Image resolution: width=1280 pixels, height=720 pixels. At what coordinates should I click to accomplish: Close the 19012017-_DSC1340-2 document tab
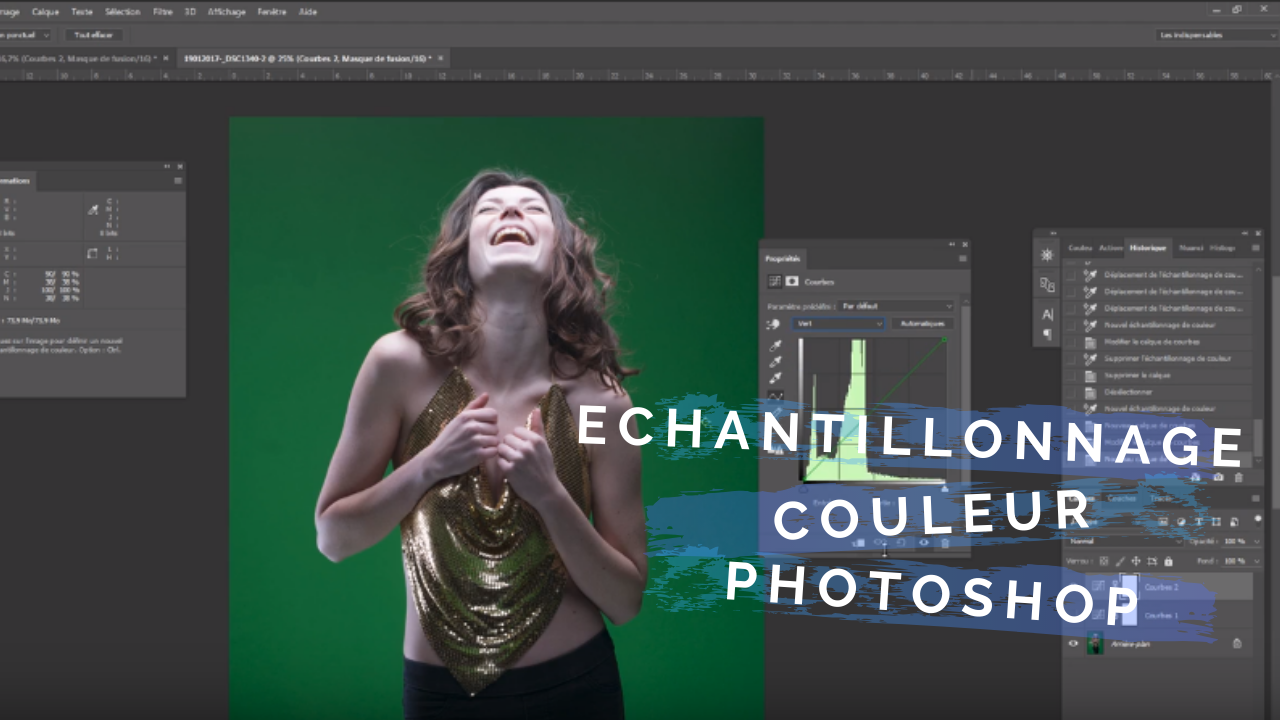click(440, 58)
